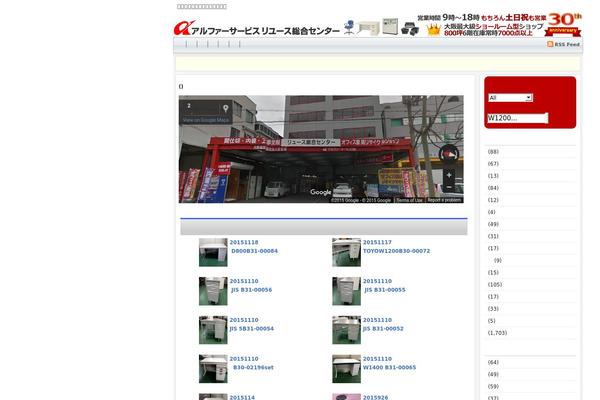Zoom in on the Street View
Image resolution: width=600 pixels, height=400 pixels.
point(449,175)
